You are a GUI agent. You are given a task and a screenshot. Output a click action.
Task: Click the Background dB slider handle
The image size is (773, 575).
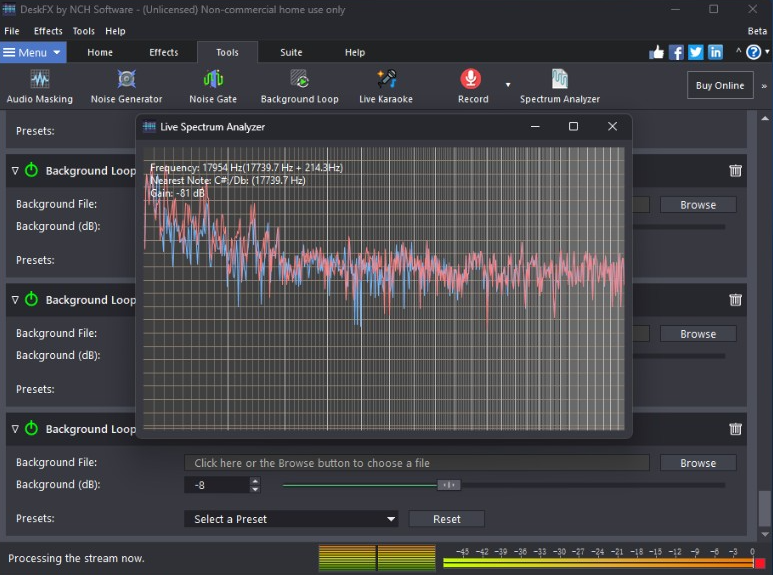[449, 485]
